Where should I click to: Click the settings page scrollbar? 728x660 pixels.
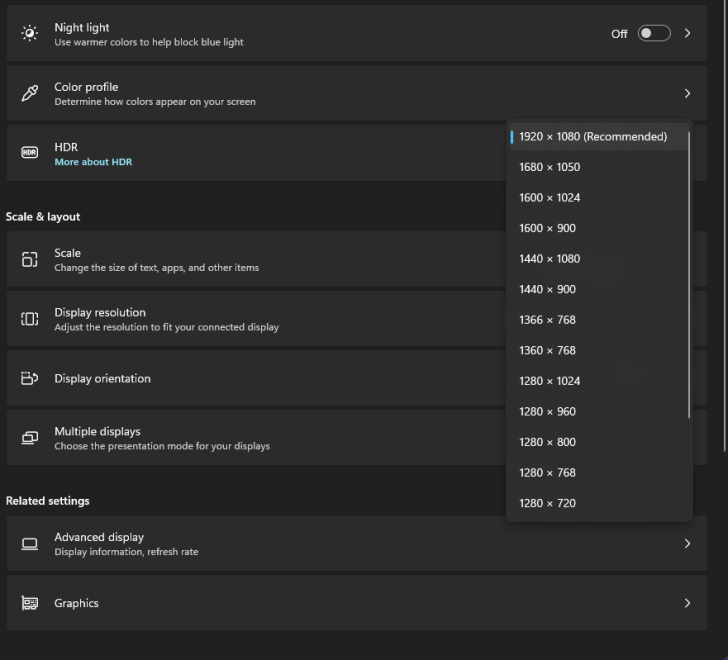(724, 225)
